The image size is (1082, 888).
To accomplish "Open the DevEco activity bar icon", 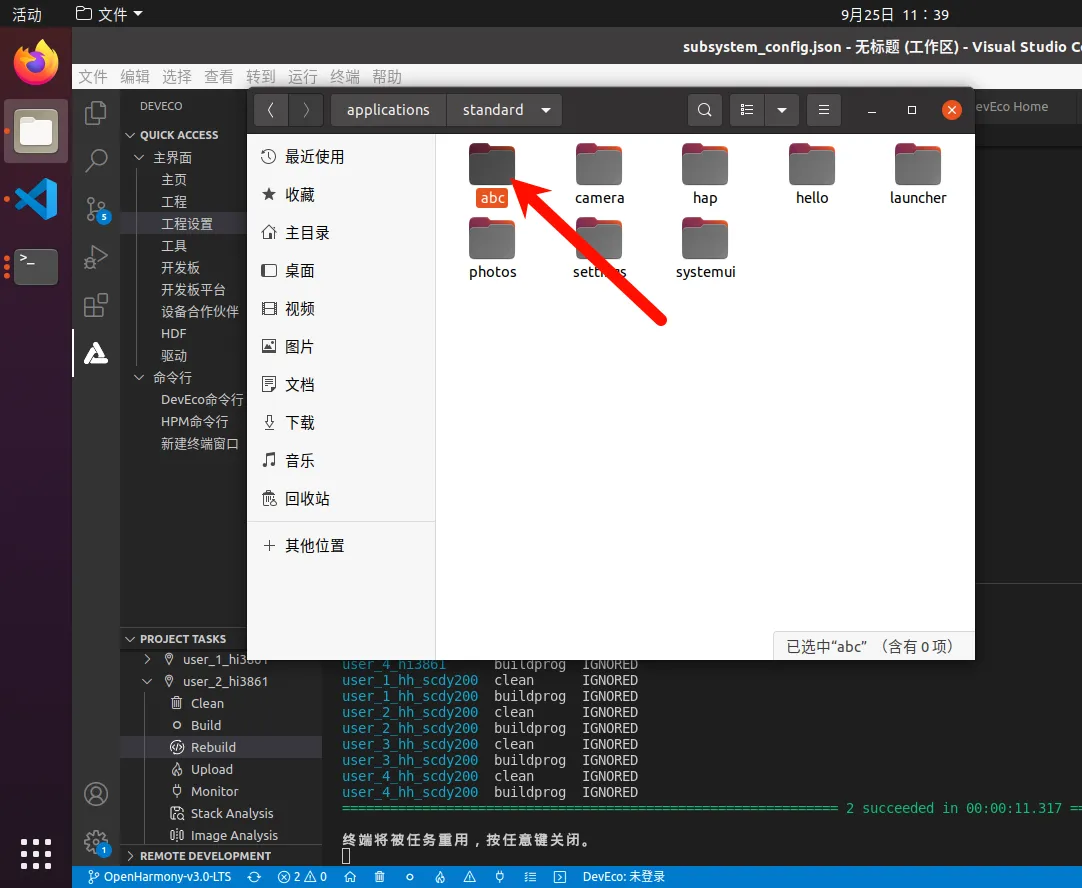I will coord(96,353).
